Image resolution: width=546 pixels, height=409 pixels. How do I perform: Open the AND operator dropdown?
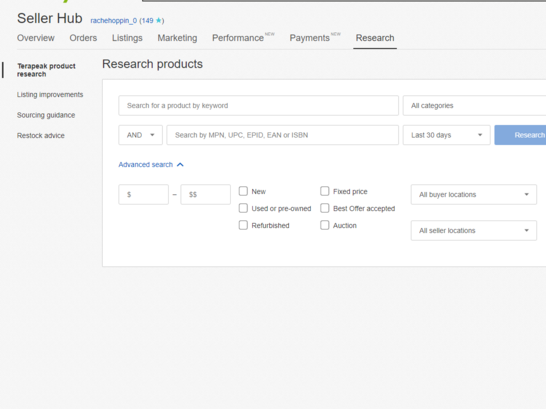click(140, 135)
